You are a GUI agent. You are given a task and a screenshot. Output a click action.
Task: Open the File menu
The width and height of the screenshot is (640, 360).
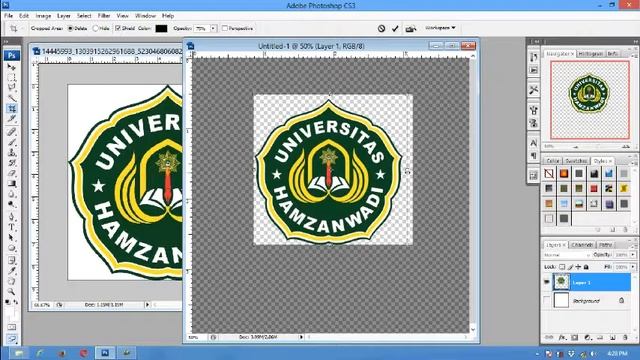9,16
